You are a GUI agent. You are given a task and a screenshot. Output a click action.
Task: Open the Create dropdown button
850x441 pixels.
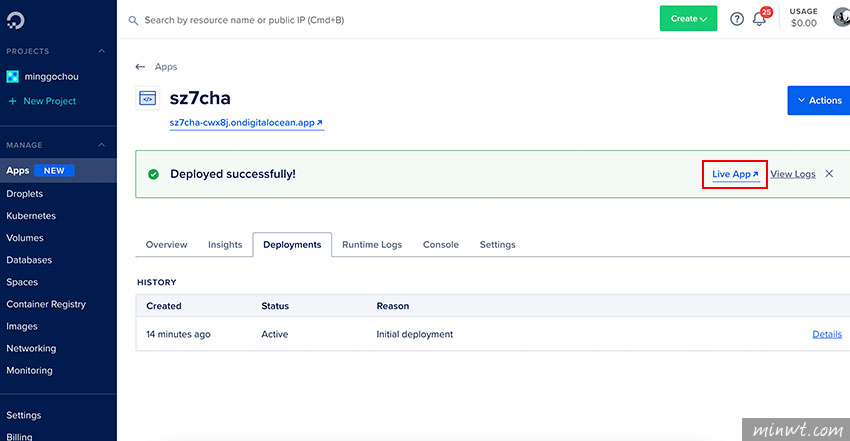pyautogui.click(x=688, y=18)
